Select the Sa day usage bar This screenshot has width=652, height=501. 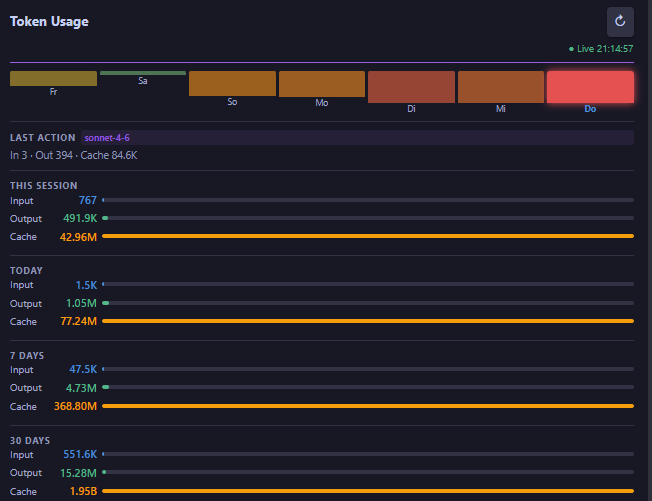click(x=143, y=73)
